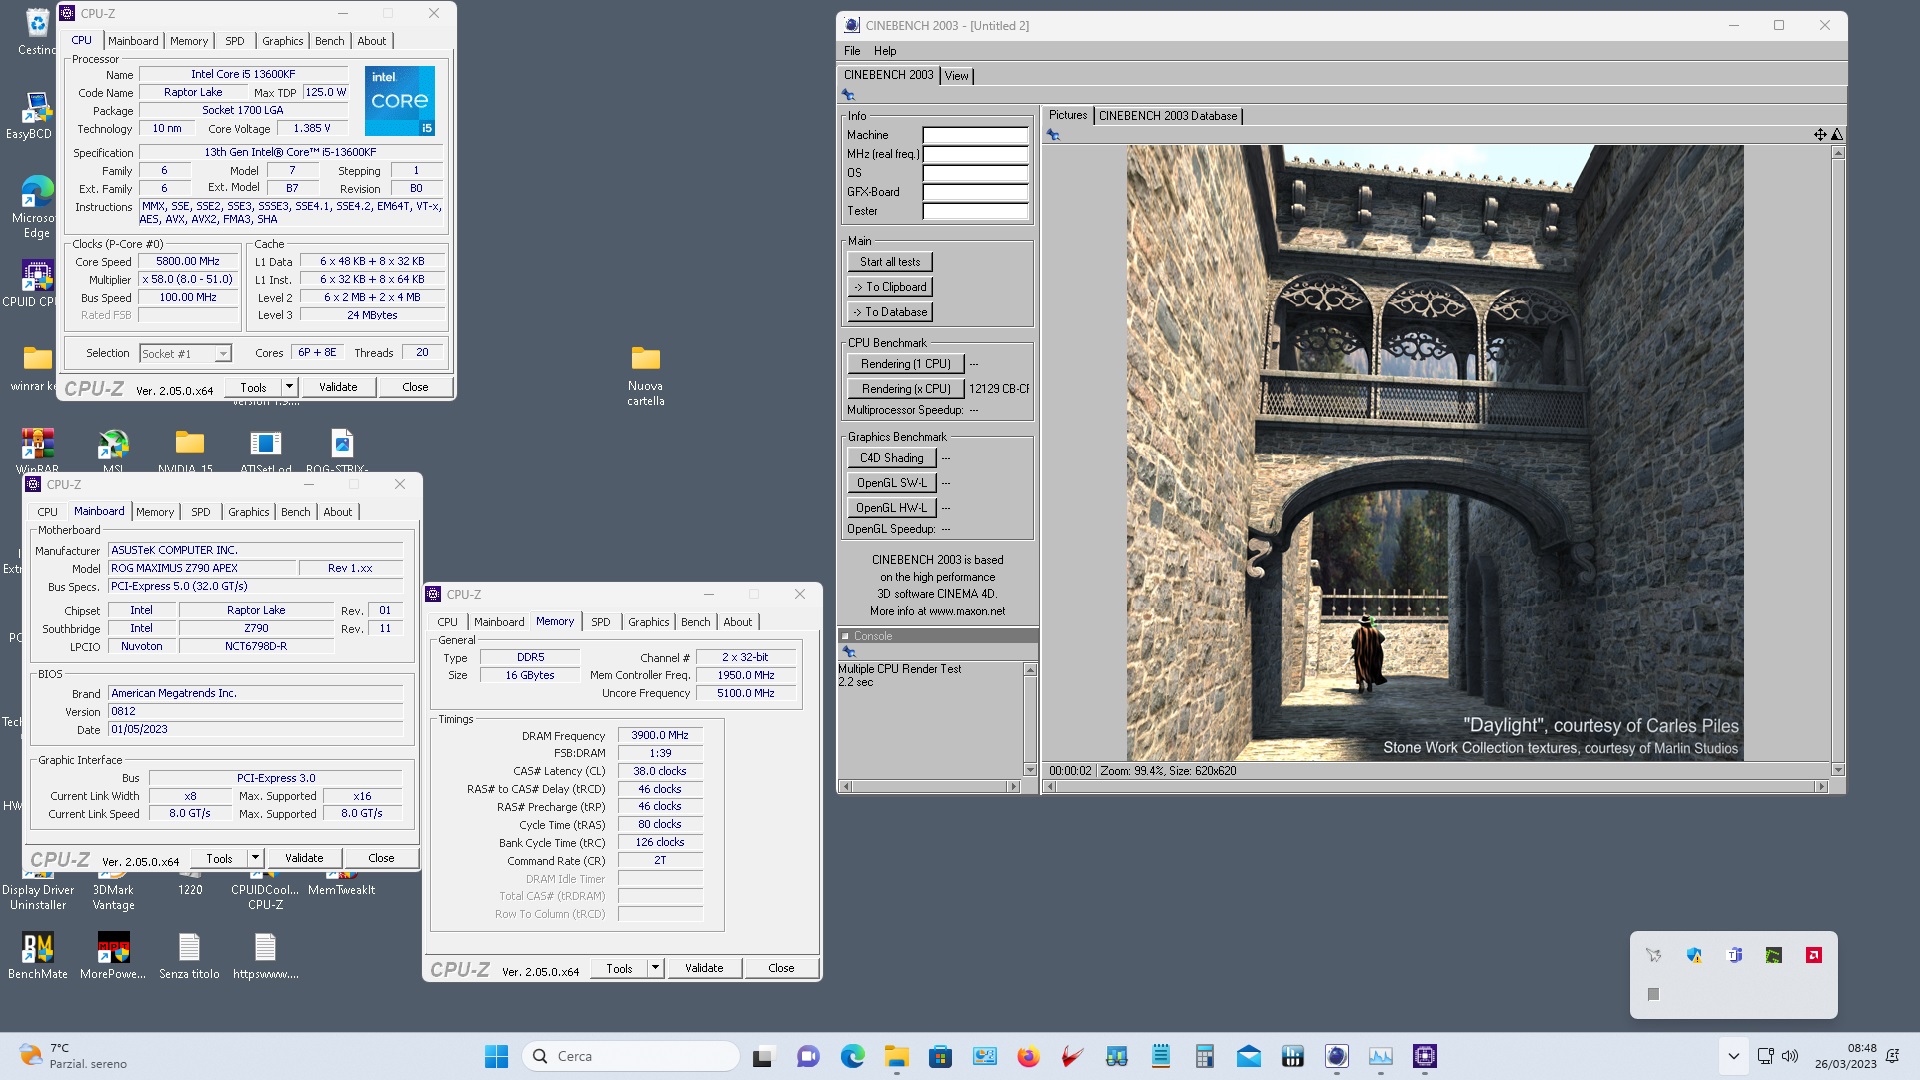Collapse the hidden tray icons chevron
Screen dimensions: 1920x1080
1733,1056
